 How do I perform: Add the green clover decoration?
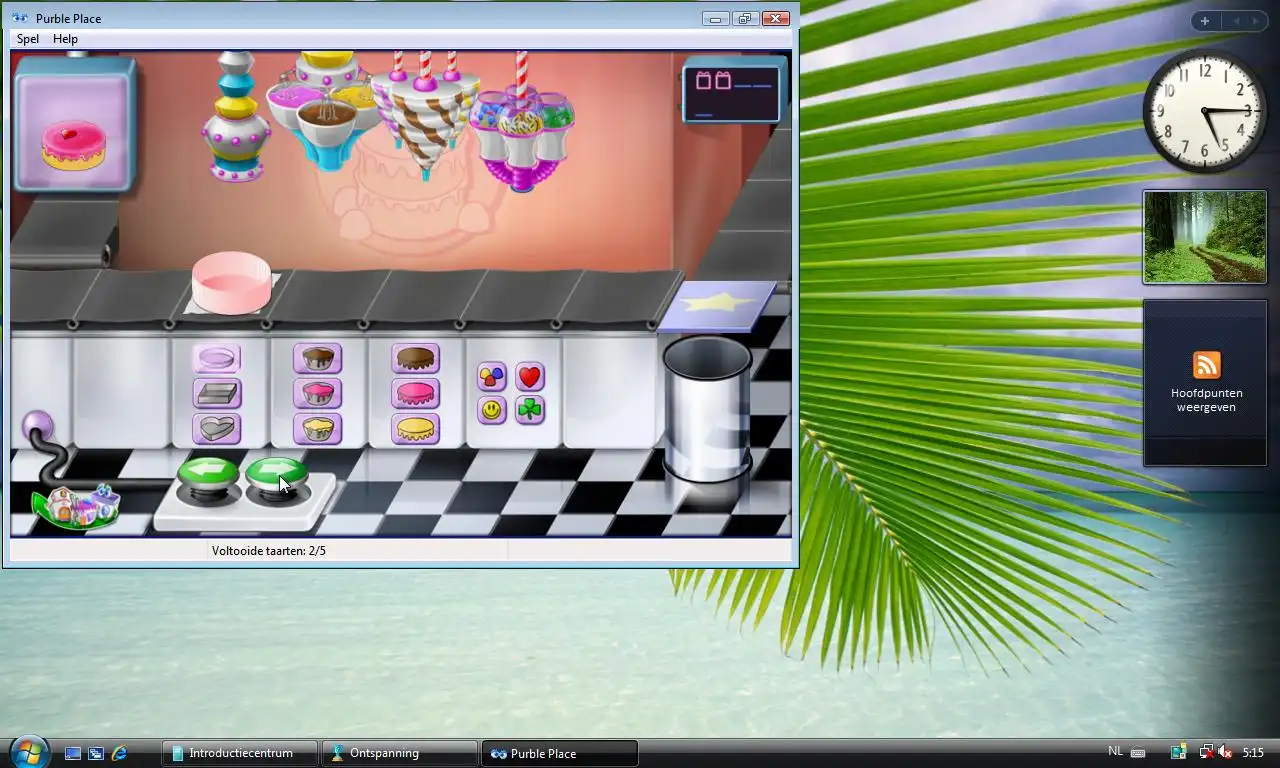click(x=530, y=410)
